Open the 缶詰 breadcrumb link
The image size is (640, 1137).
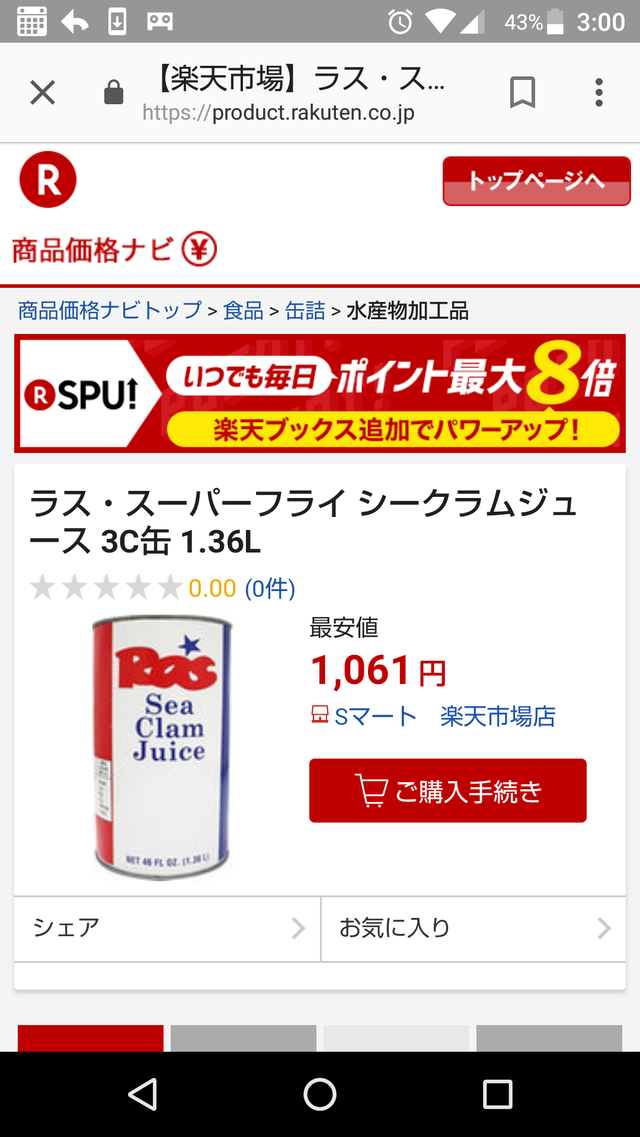click(305, 310)
